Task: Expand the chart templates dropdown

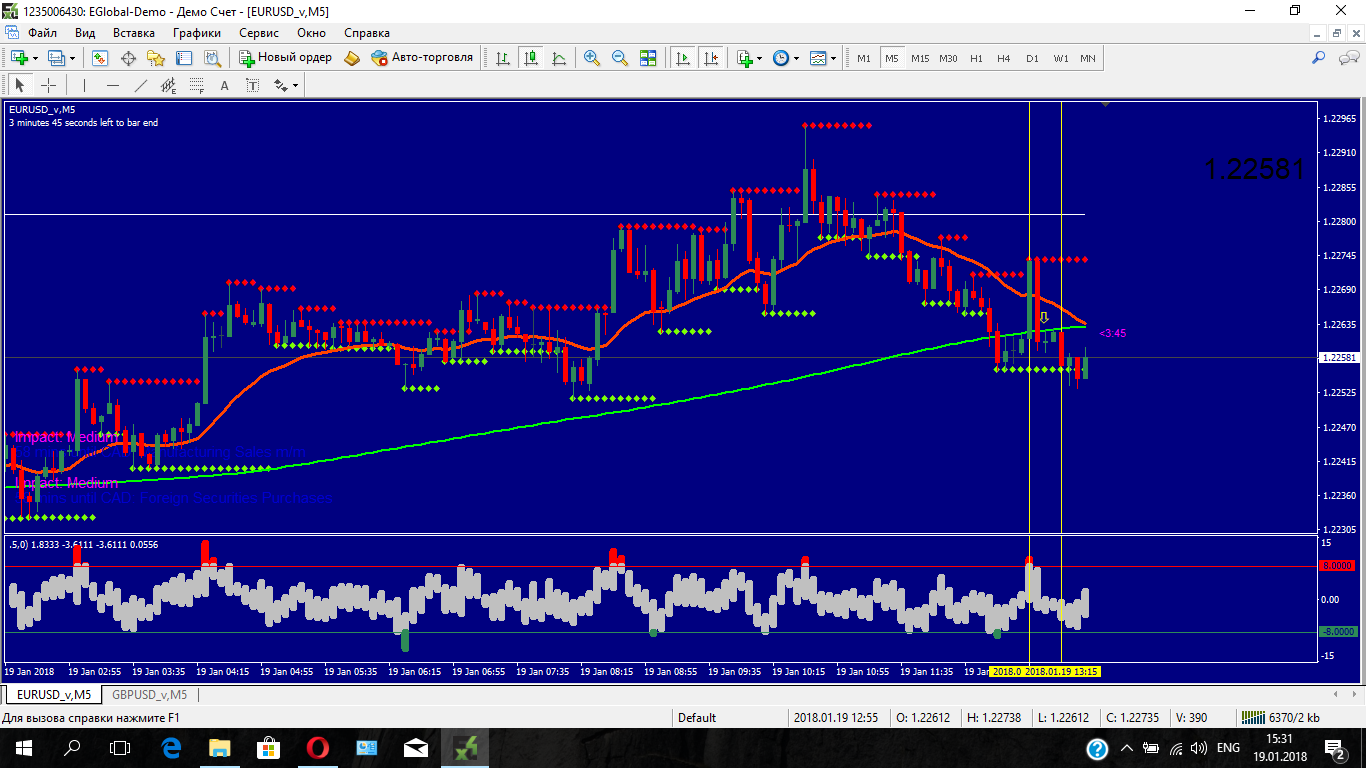Action: (x=834, y=58)
